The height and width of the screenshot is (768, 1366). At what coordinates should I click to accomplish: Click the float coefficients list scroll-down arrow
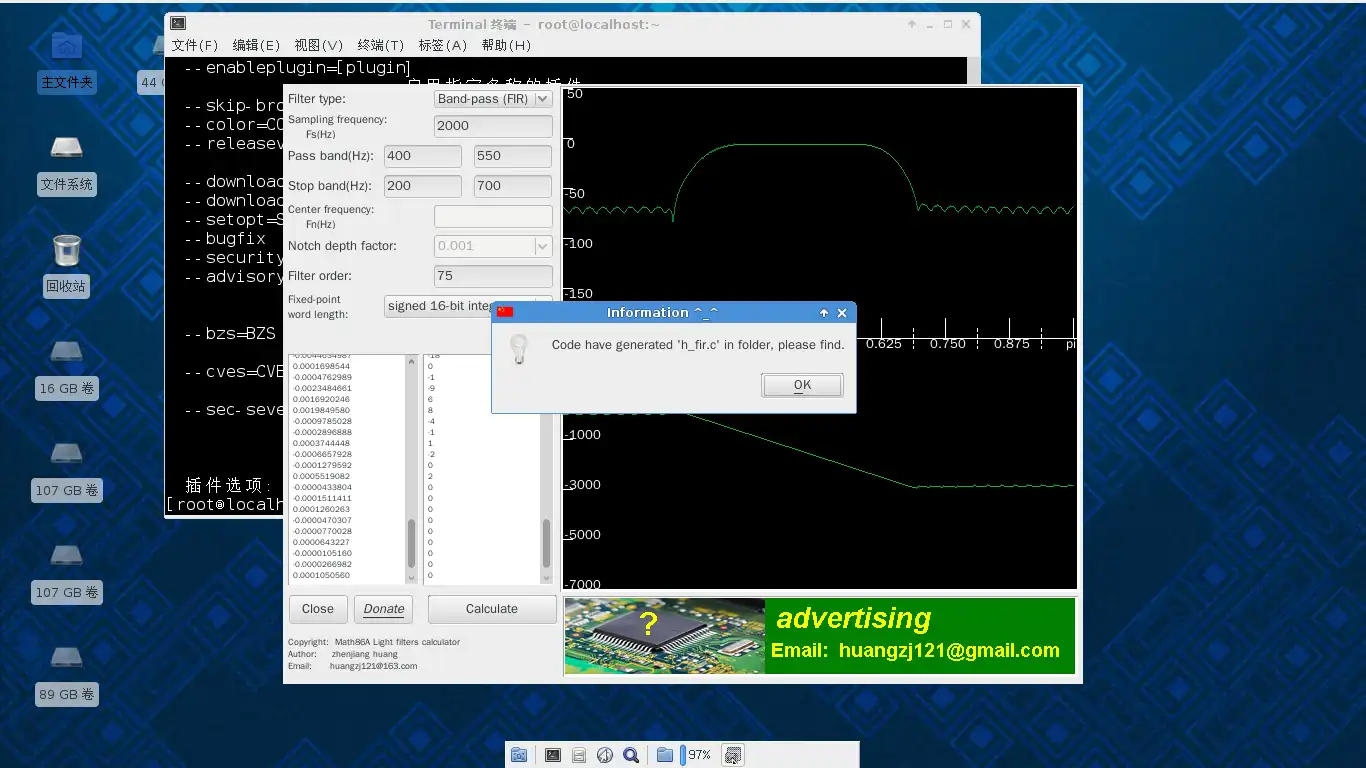[x=411, y=577]
